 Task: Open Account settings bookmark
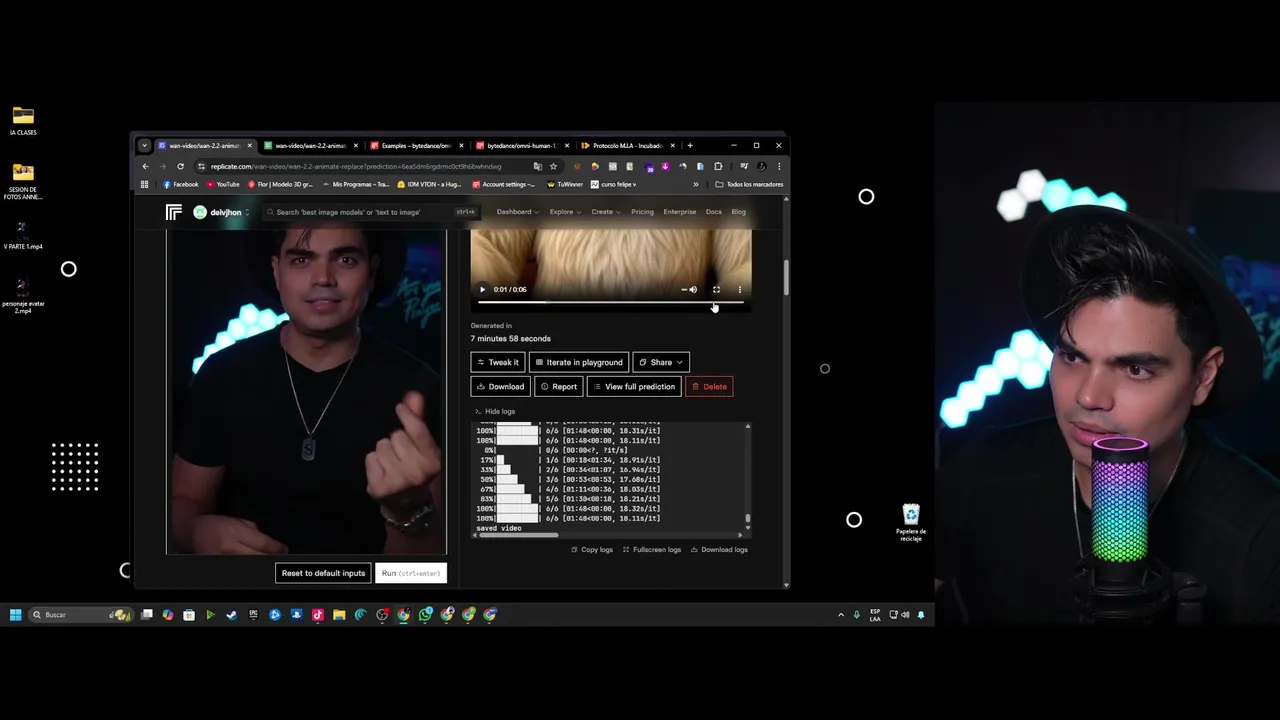pos(503,184)
